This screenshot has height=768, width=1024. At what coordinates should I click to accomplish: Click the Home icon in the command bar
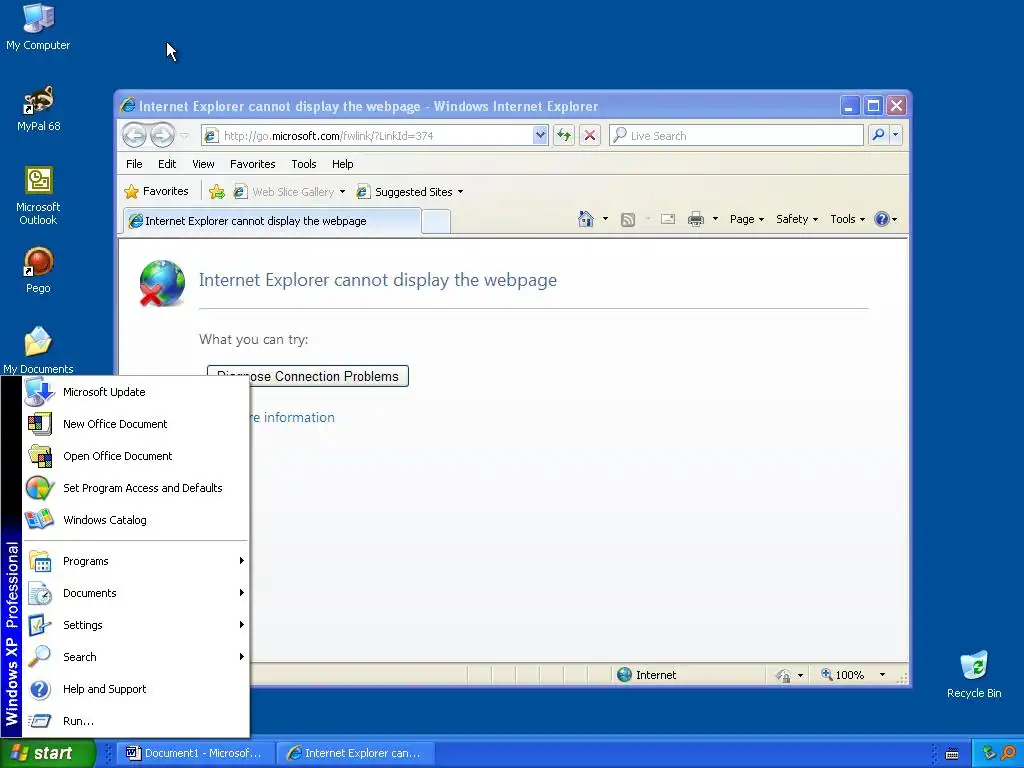(x=586, y=219)
